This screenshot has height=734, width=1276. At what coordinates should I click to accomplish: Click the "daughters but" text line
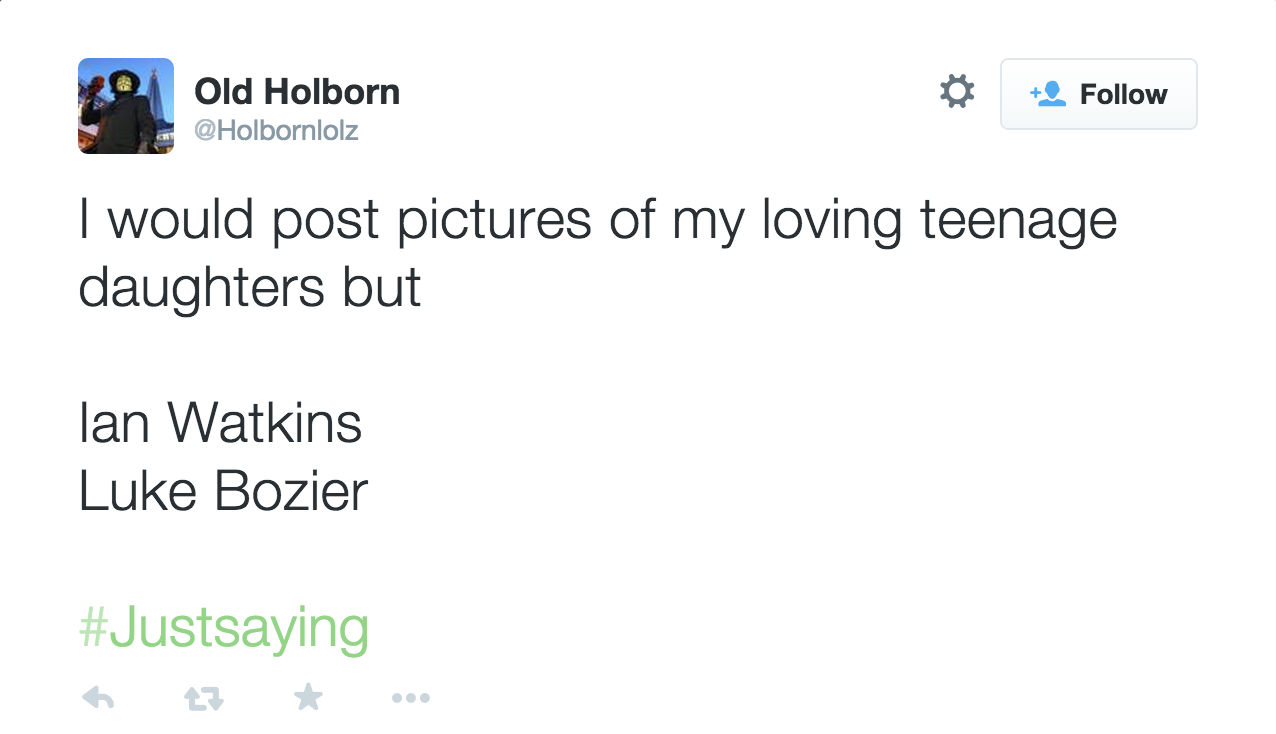point(249,287)
